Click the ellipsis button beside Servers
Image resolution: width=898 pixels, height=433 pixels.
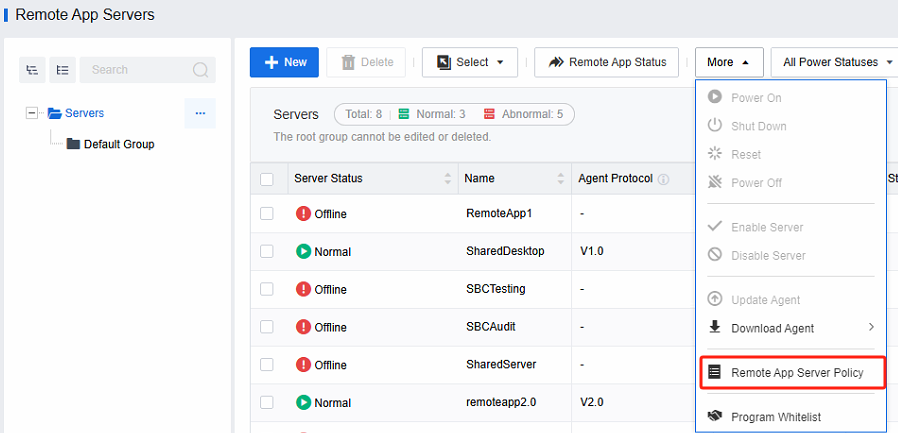(x=200, y=113)
